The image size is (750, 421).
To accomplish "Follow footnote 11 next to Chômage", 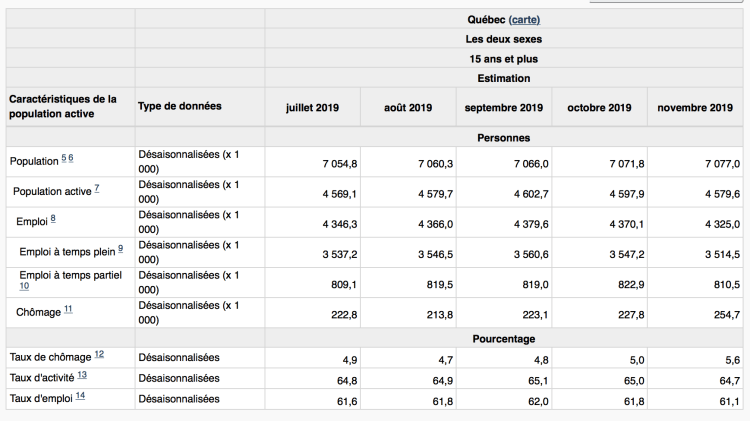I will click(68, 310).
